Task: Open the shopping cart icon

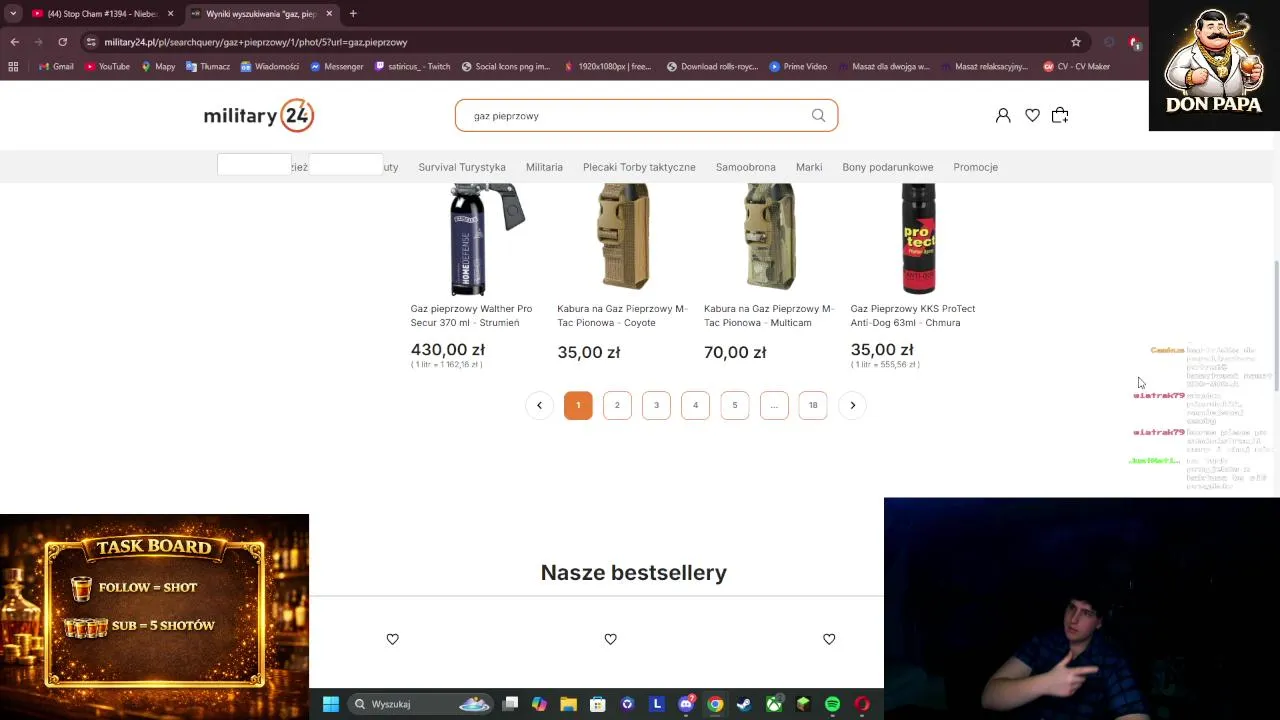Action: click(1060, 115)
